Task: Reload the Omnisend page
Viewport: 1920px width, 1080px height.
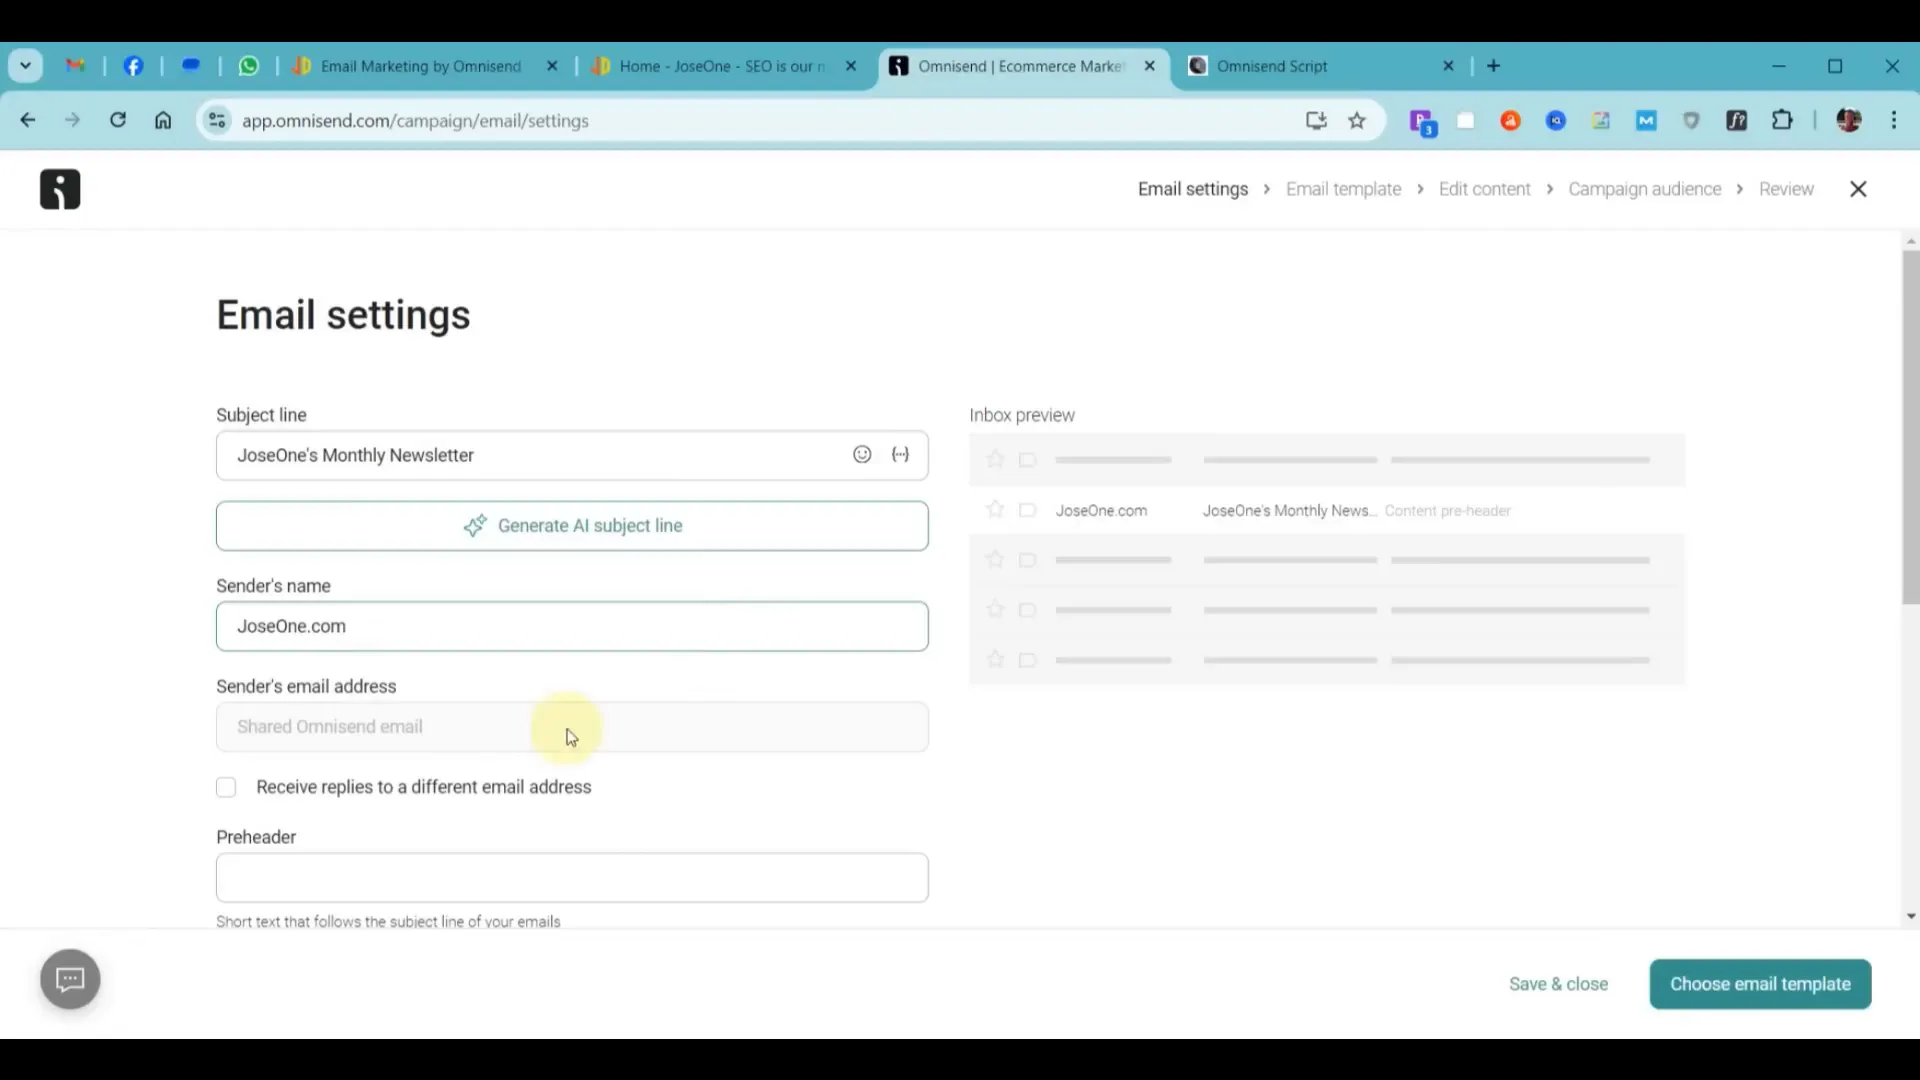Action: 118,121
